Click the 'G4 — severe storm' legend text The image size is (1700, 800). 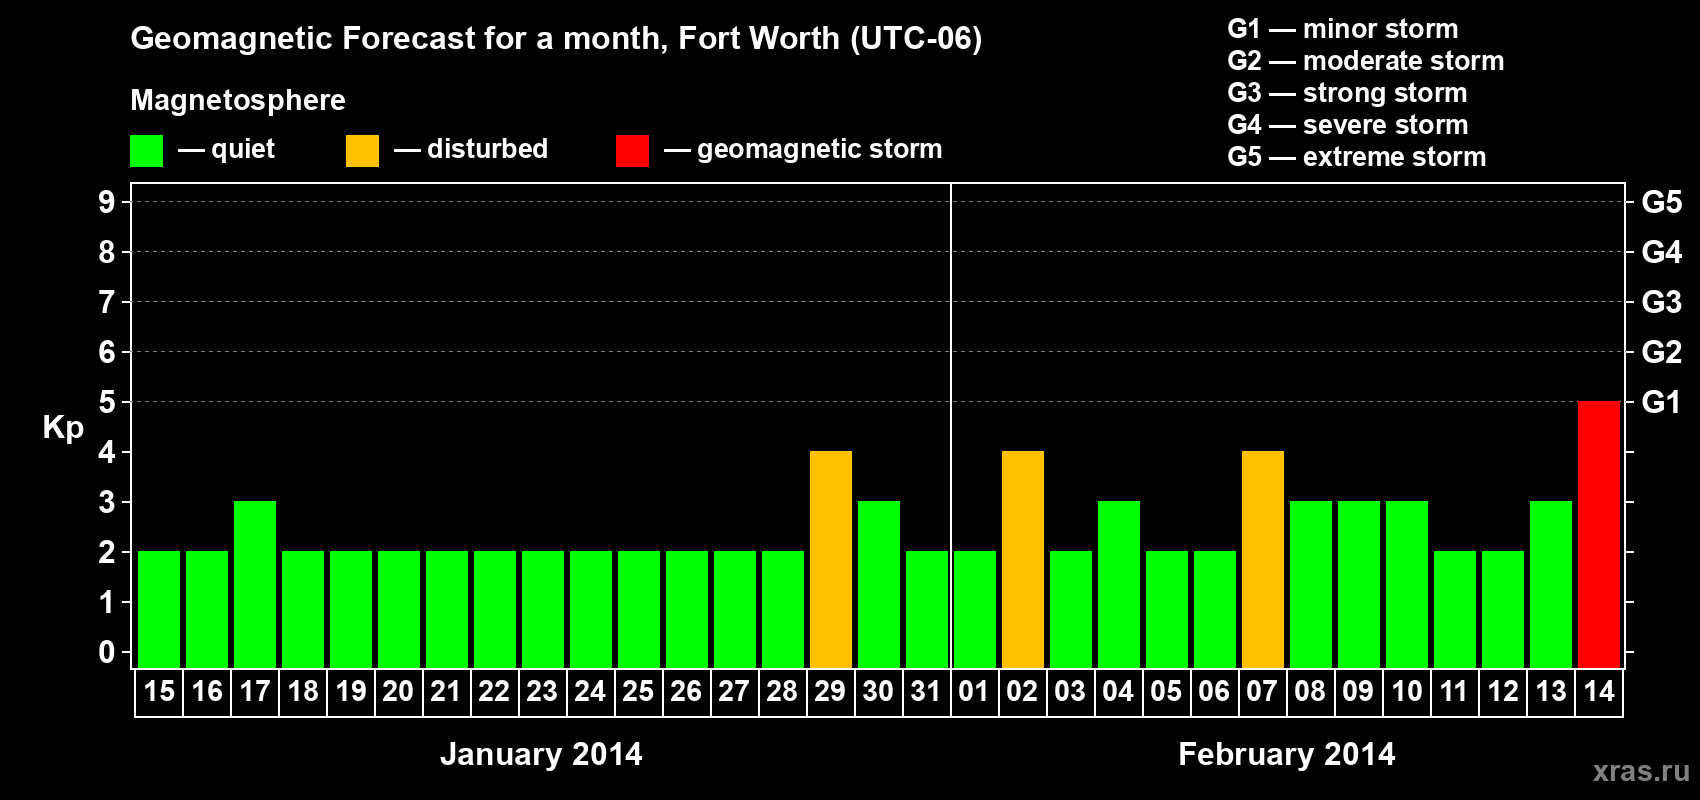click(x=1348, y=125)
